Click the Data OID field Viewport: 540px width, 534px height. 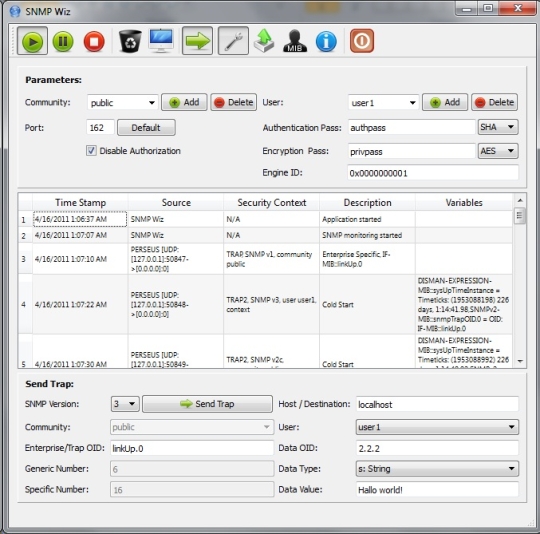pos(437,448)
